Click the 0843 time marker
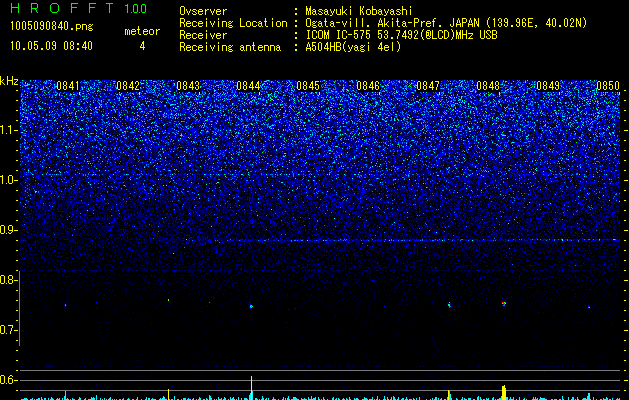This screenshot has height=400, width=629. tap(188, 86)
